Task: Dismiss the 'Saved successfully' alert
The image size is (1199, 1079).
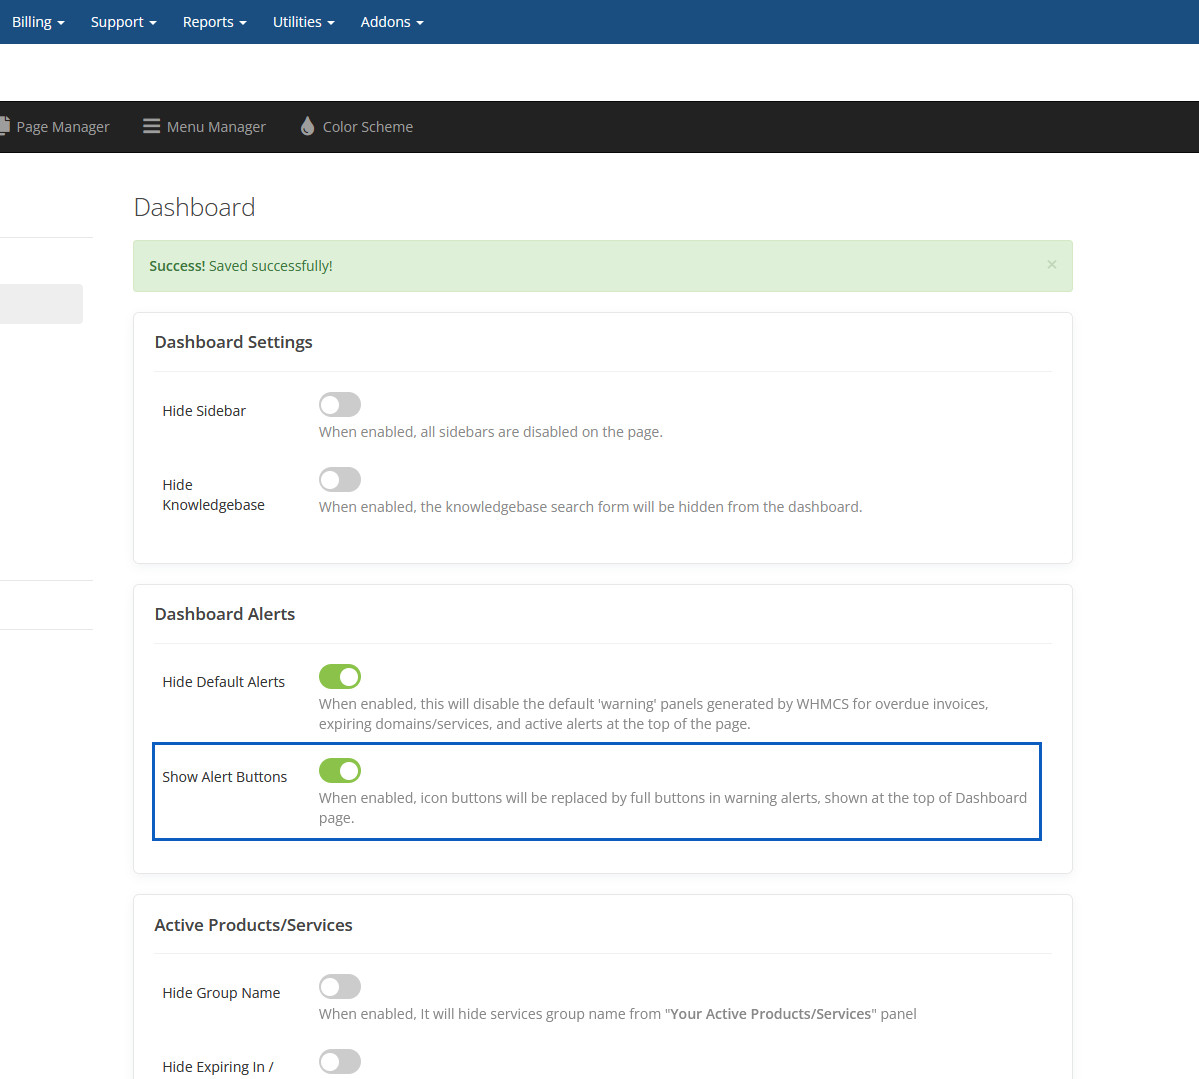Action: [1051, 265]
